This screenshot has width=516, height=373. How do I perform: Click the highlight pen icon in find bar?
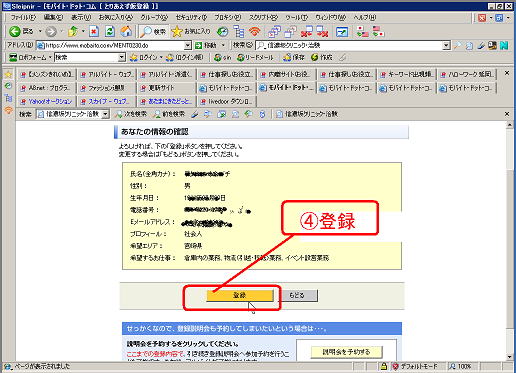(x=195, y=114)
